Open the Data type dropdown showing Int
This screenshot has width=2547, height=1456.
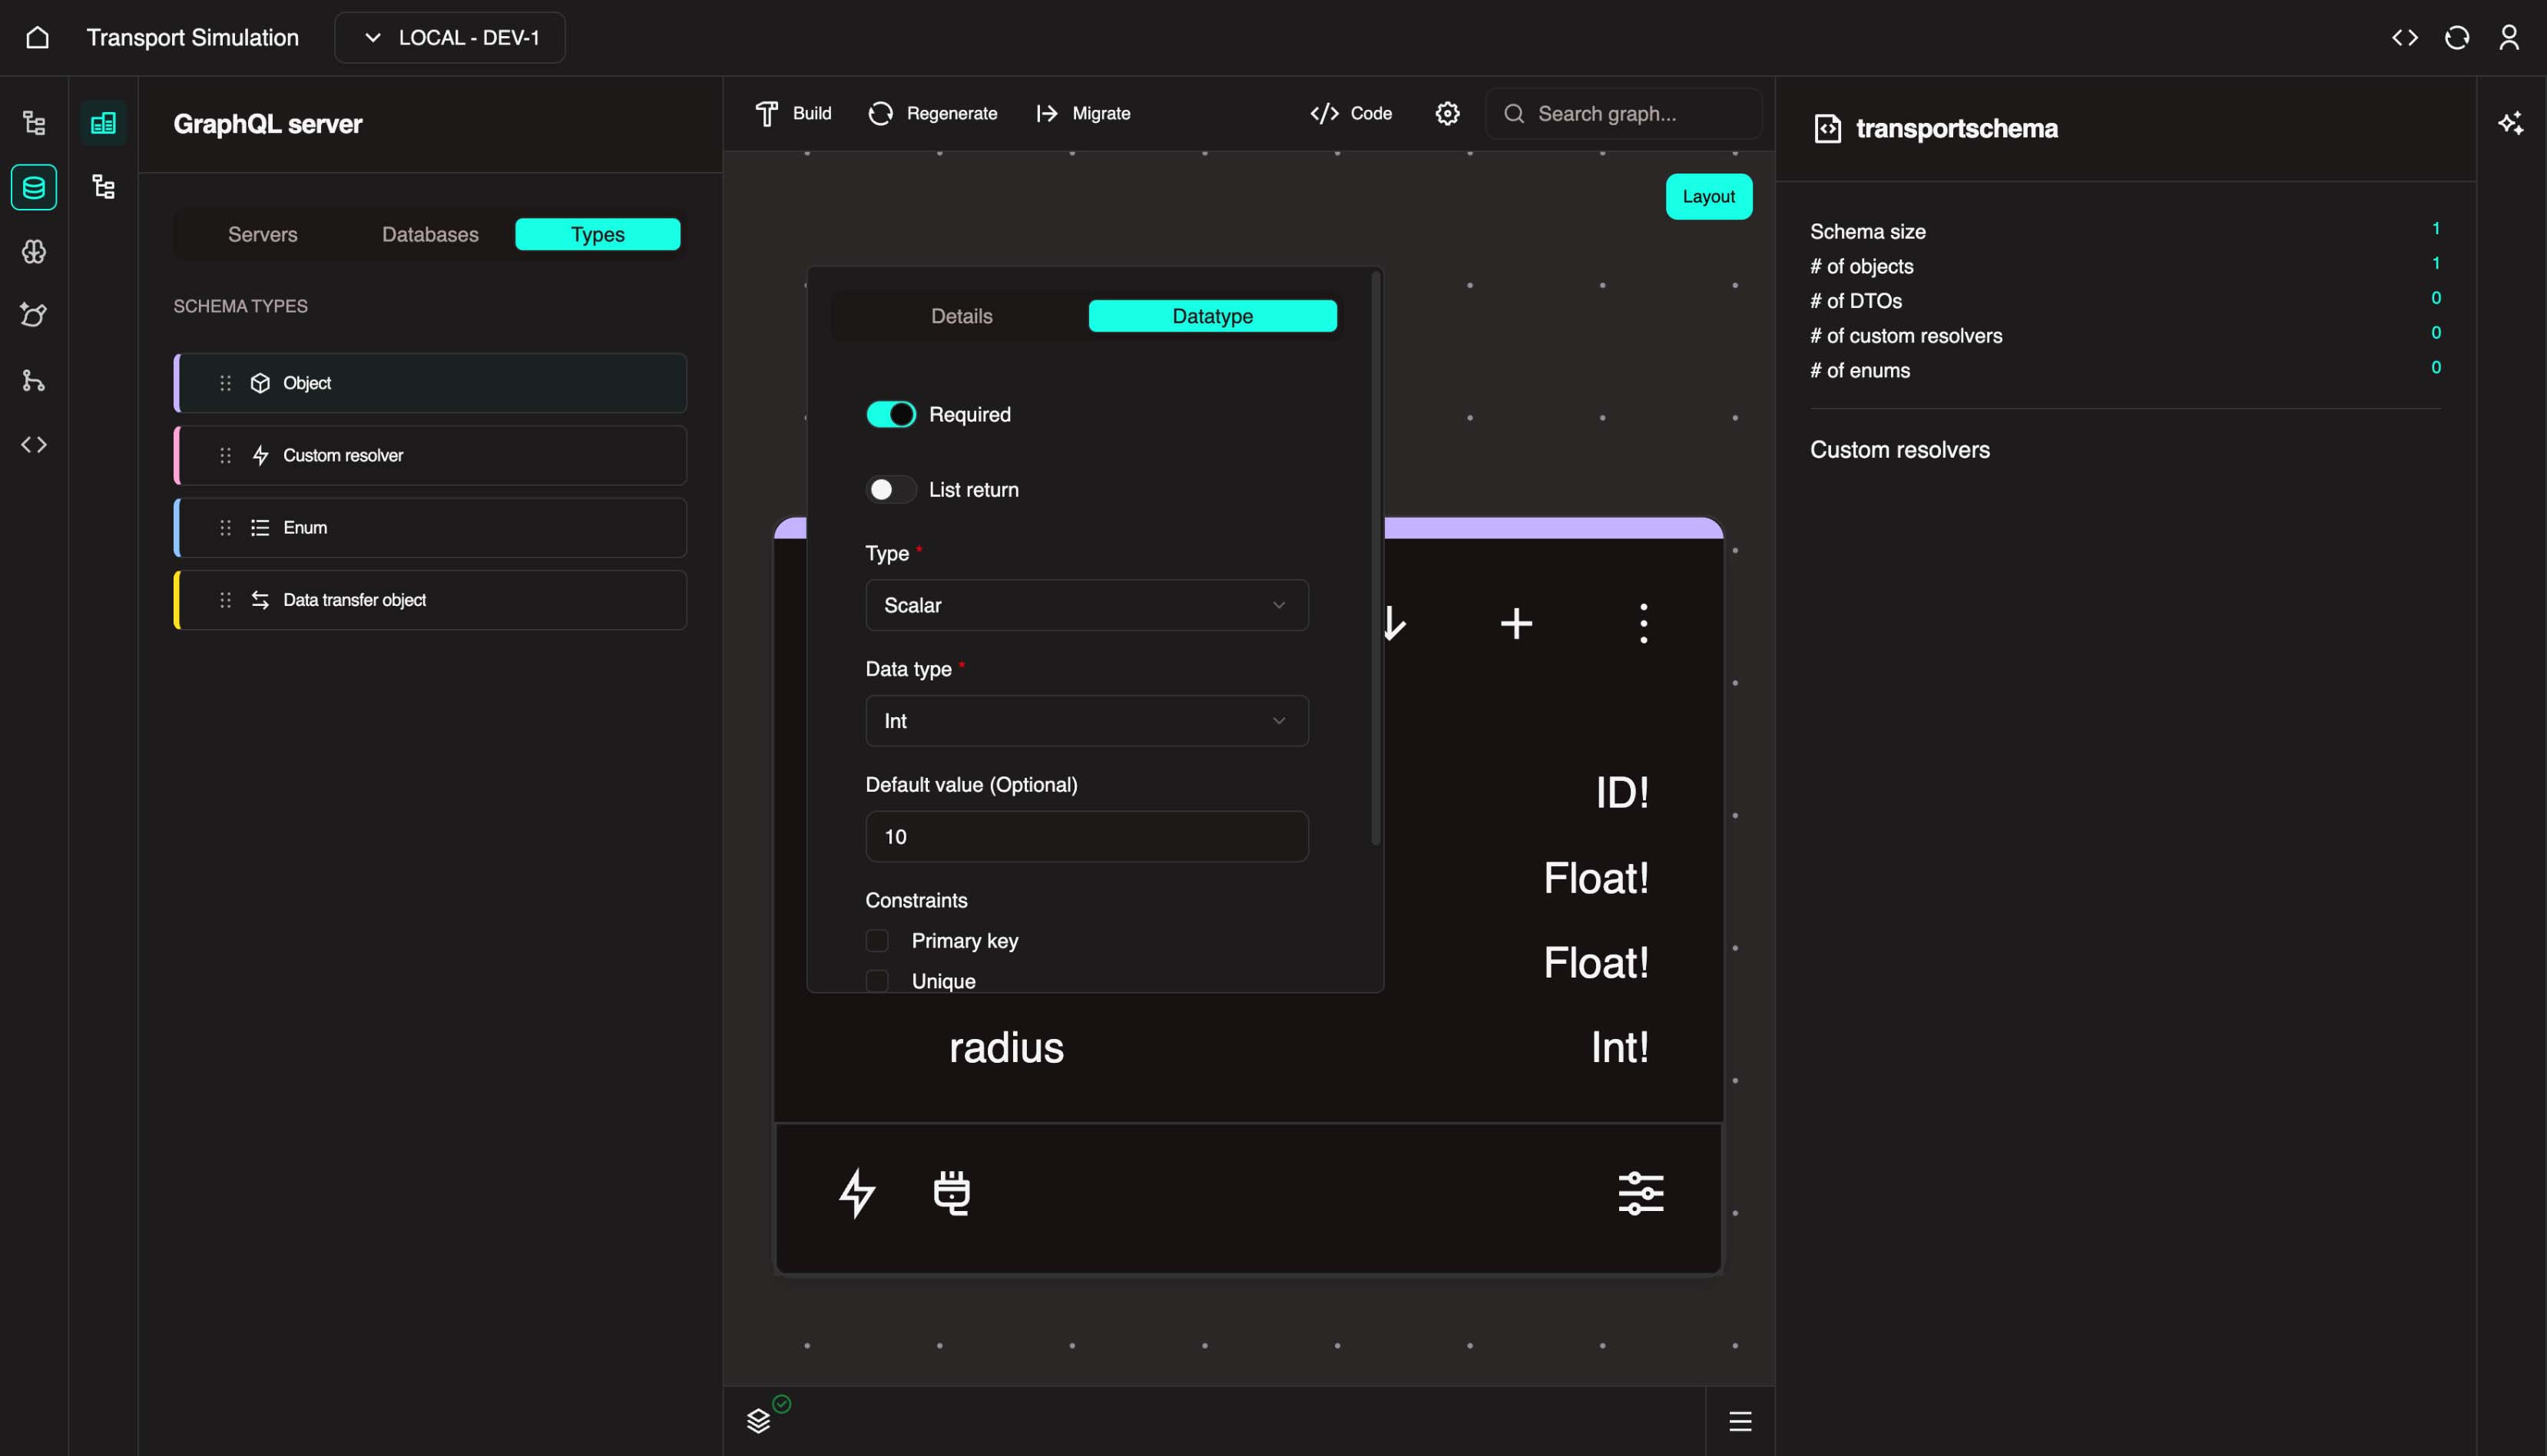1087,721
